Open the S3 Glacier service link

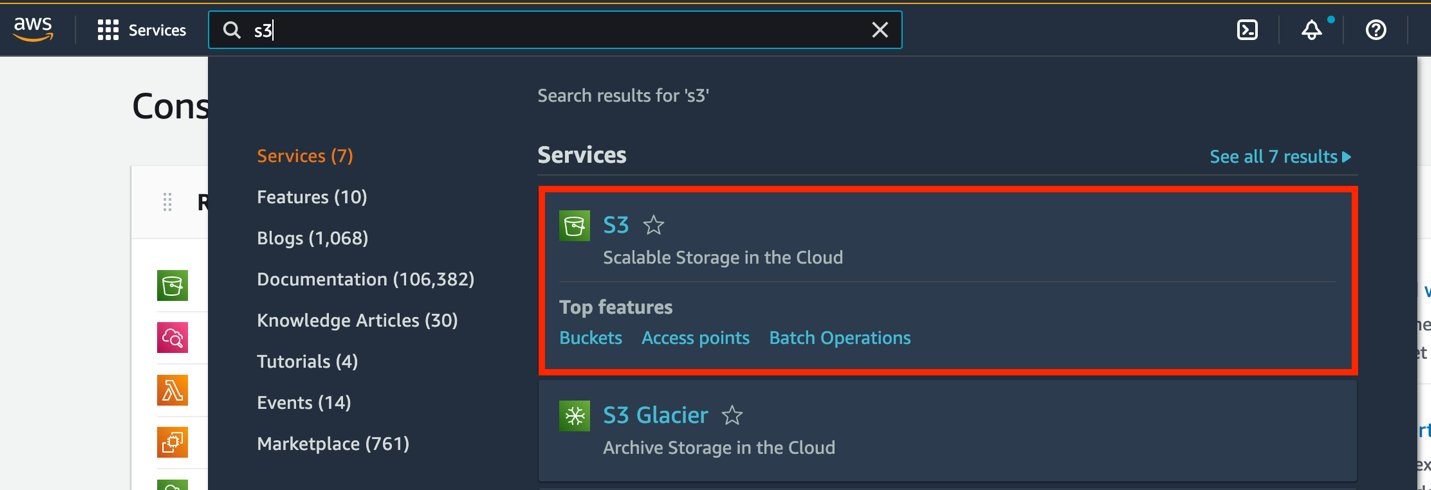point(655,415)
